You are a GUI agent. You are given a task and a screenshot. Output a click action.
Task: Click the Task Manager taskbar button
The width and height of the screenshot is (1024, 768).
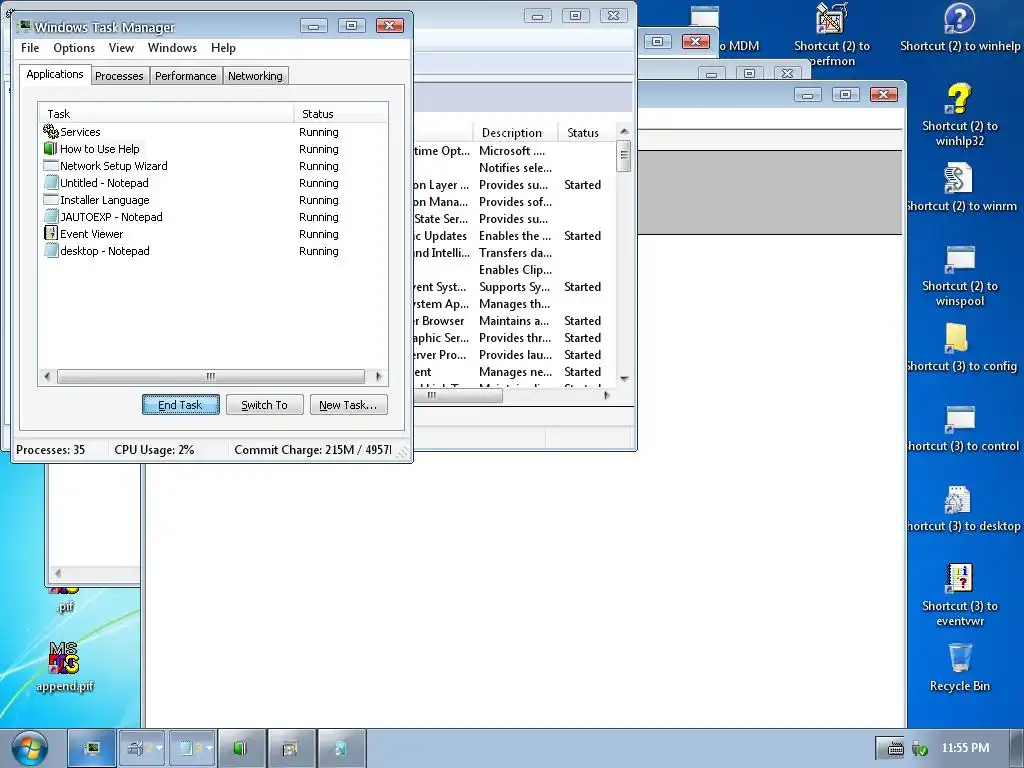coord(92,748)
